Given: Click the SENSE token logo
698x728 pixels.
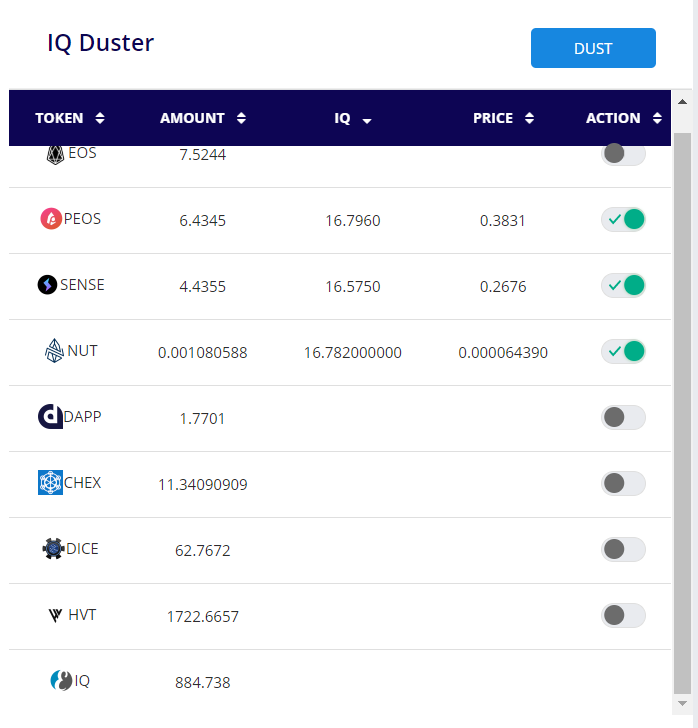Looking at the screenshot, I should pyautogui.click(x=47, y=285).
